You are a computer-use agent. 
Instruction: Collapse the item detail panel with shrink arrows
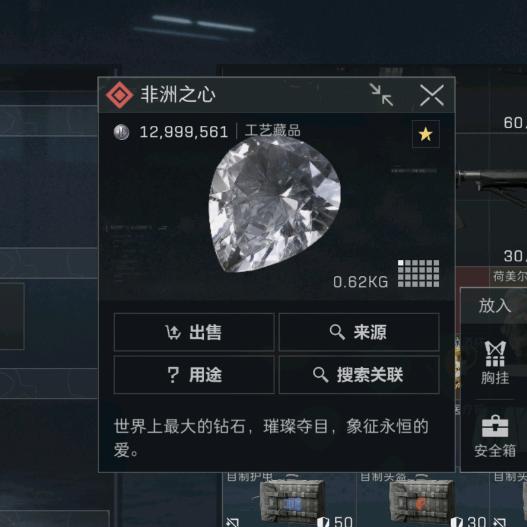[x=381, y=95]
